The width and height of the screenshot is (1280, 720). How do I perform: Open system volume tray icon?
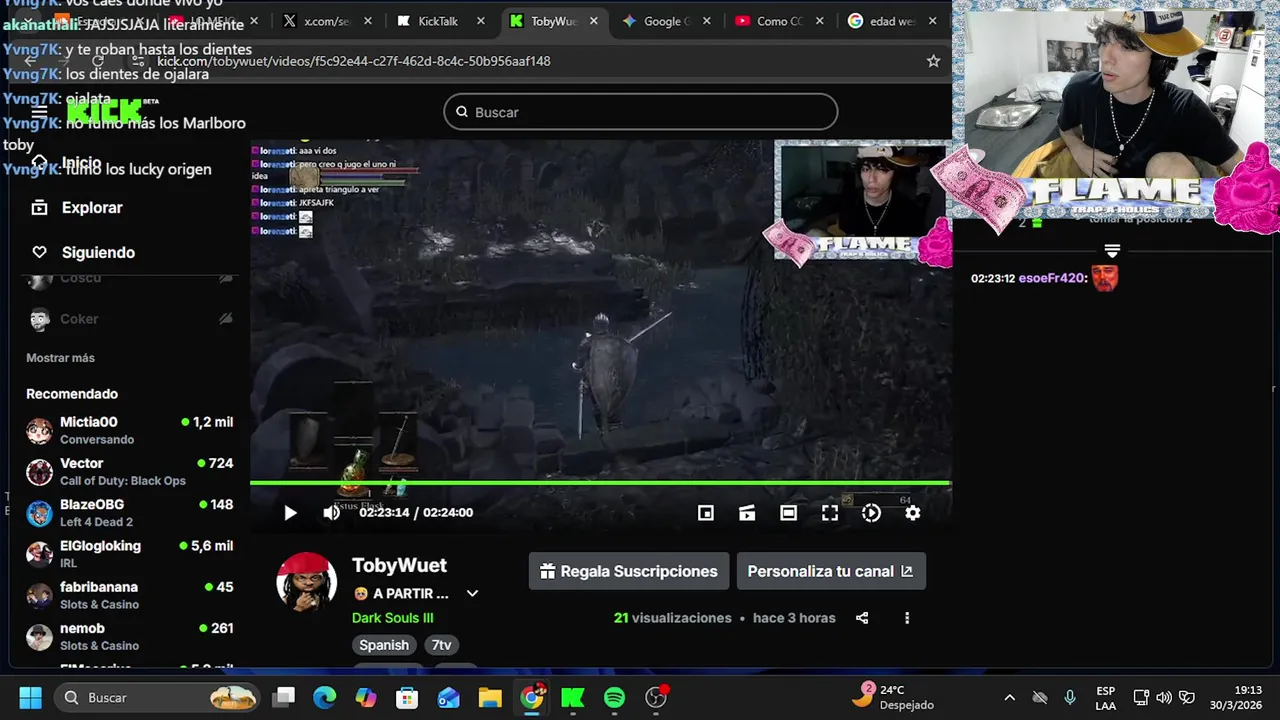1164,697
